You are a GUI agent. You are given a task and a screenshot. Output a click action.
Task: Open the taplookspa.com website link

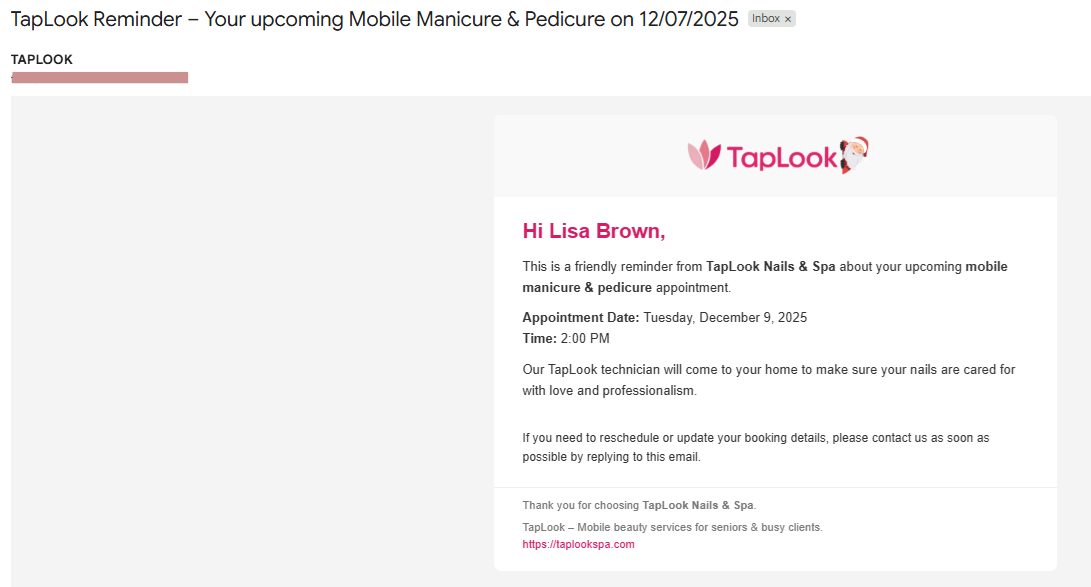pyautogui.click(x=578, y=545)
